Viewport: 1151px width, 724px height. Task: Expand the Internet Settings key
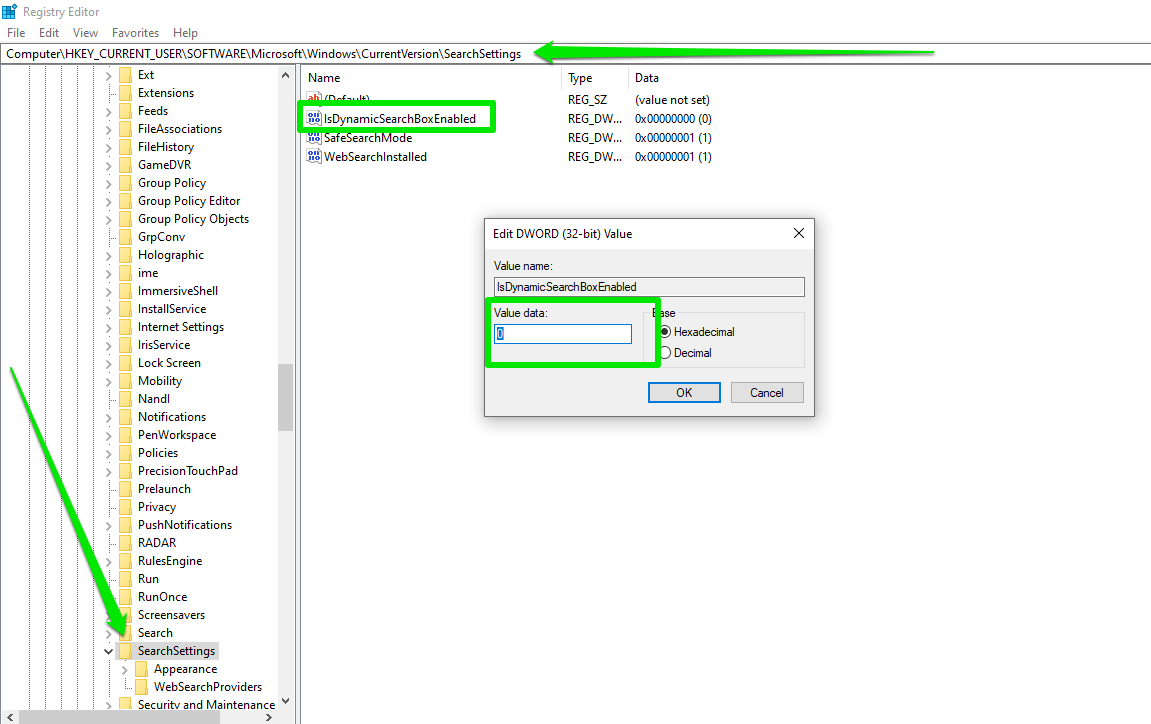click(109, 327)
